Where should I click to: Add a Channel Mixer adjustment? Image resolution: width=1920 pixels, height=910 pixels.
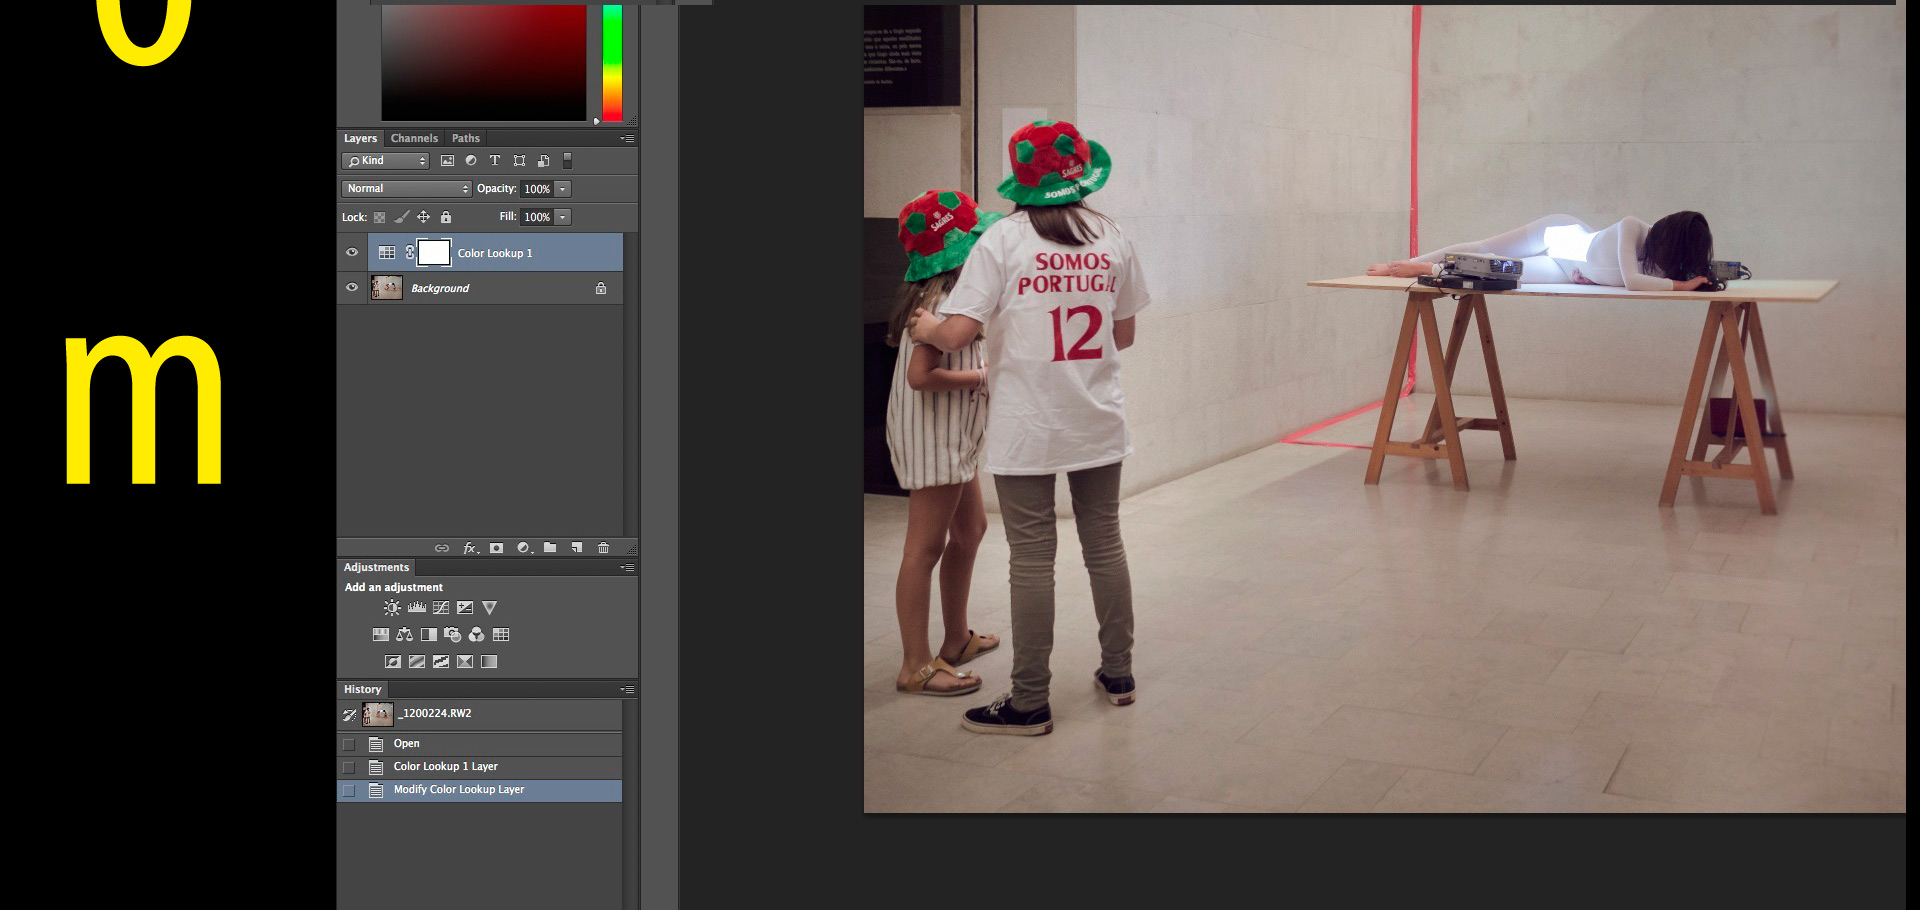point(477,635)
